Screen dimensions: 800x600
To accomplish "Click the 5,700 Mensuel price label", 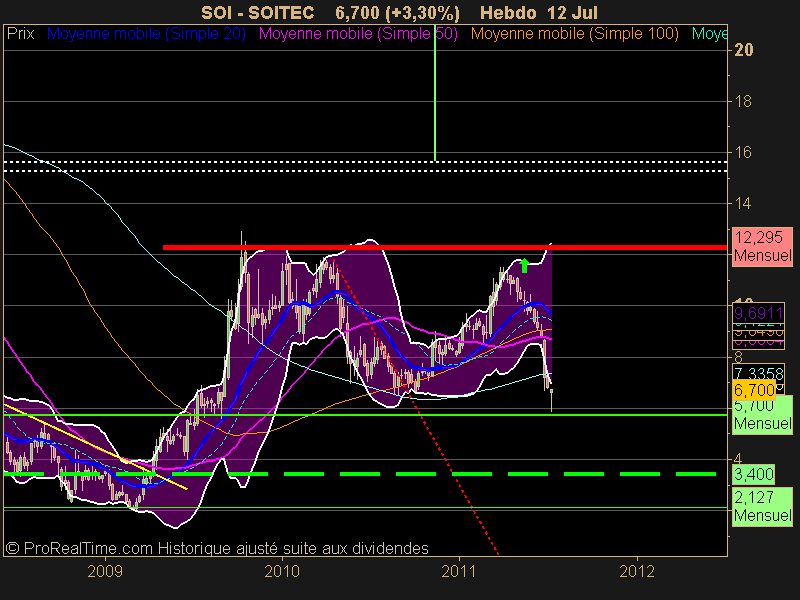I will [762, 415].
